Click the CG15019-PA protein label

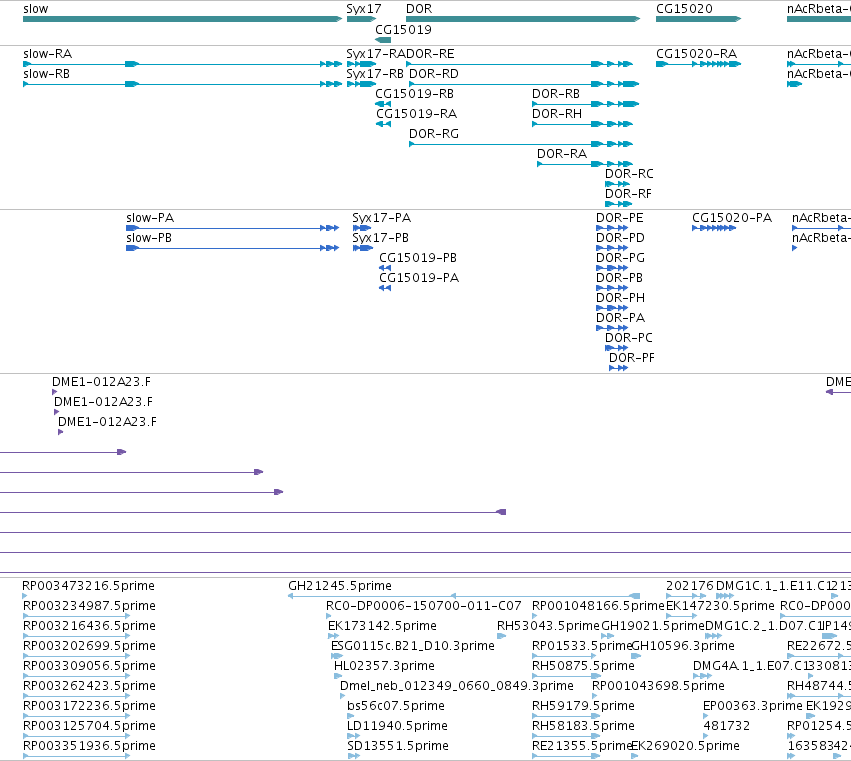(419, 278)
